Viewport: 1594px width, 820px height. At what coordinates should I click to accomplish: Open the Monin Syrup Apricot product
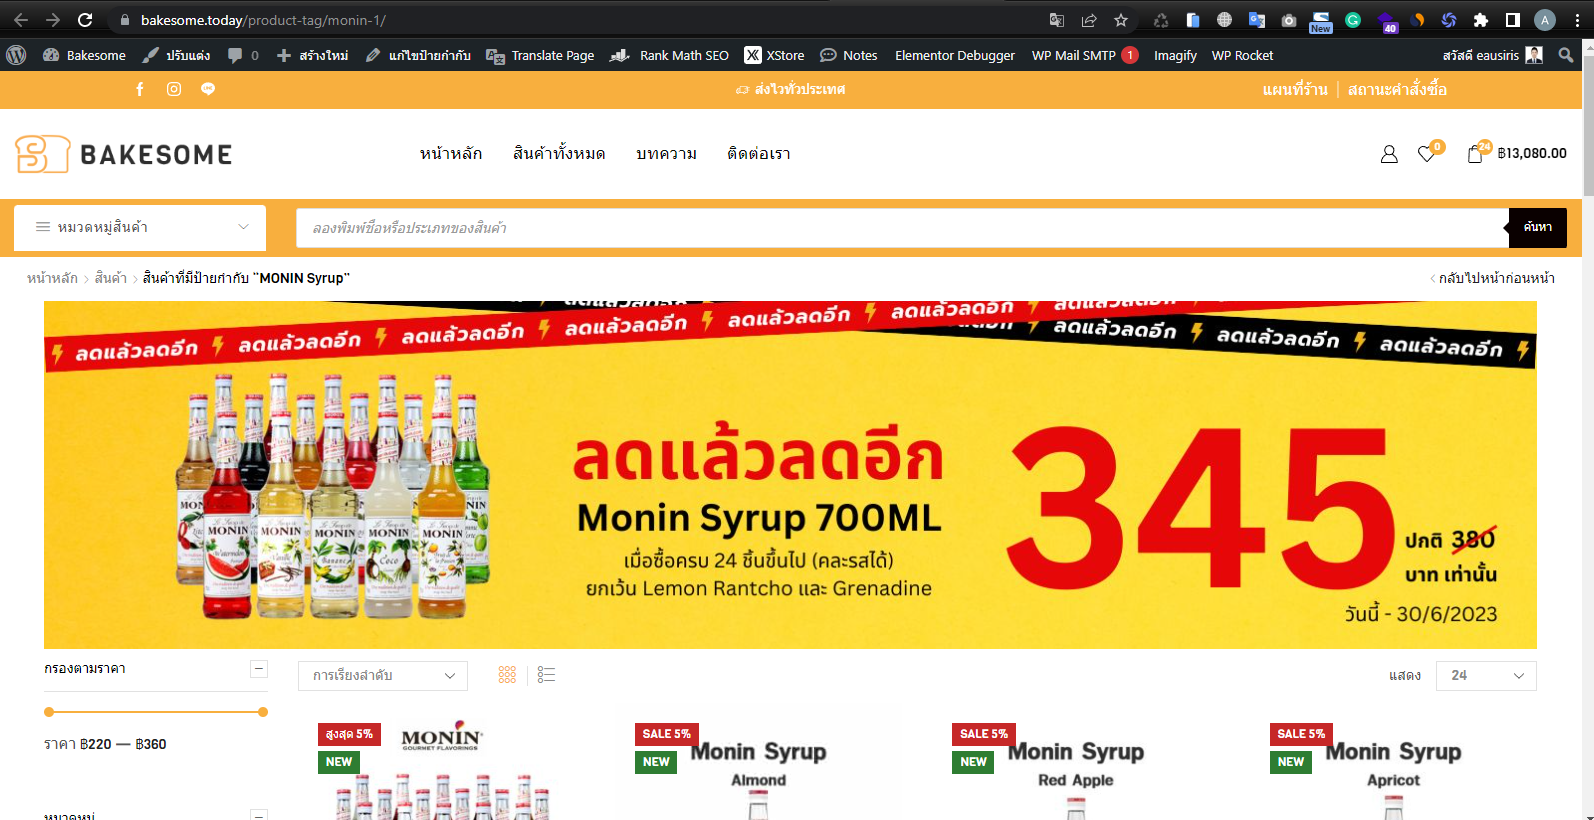point(1393,765)
